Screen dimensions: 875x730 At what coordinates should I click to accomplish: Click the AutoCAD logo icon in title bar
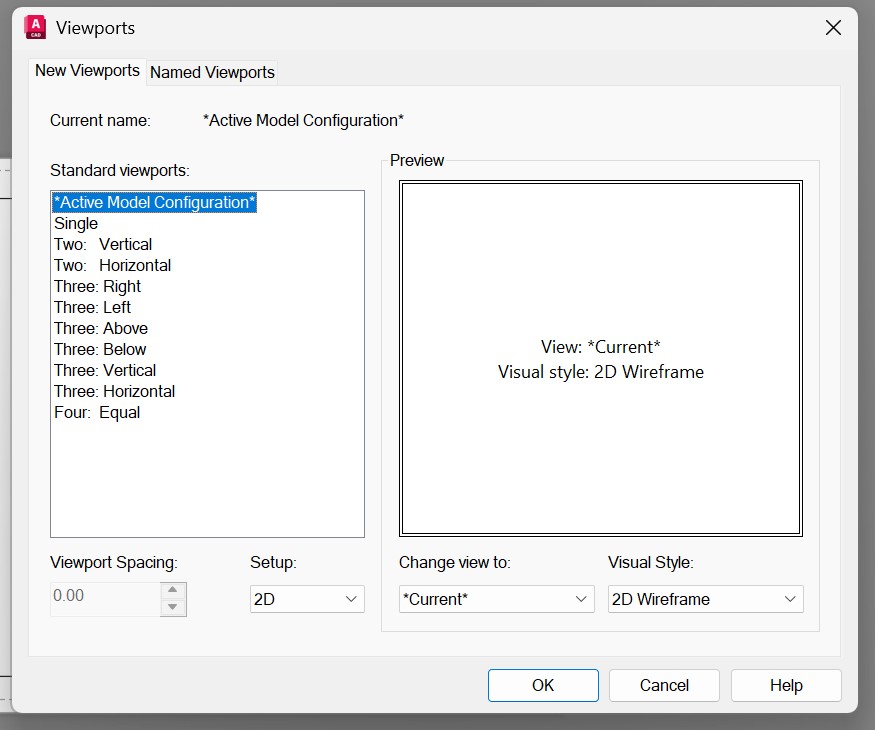[x=35, y=27]
